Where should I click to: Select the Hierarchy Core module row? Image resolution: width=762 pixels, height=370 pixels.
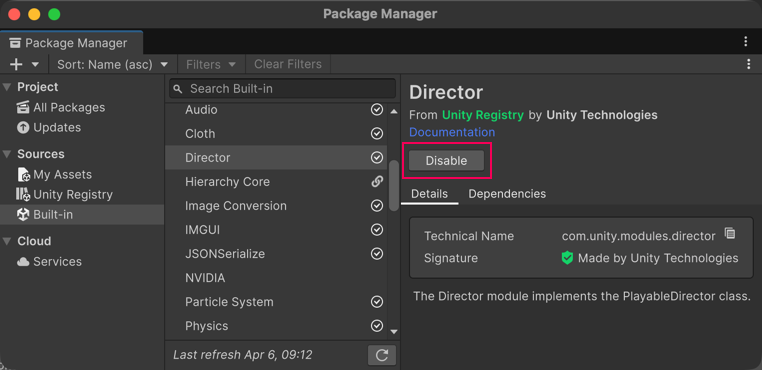click(x=276, y=182)
